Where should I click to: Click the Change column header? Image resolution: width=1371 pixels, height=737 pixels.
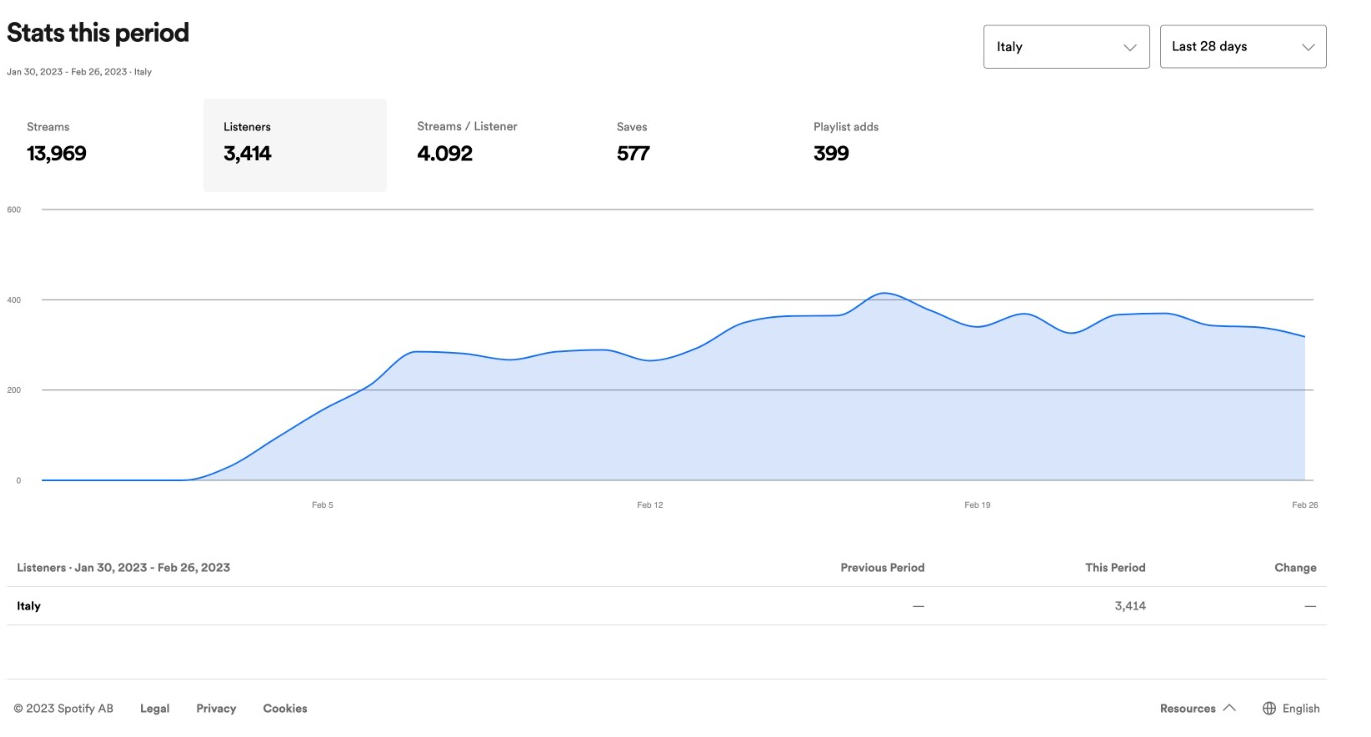(x=1295, y=567)
